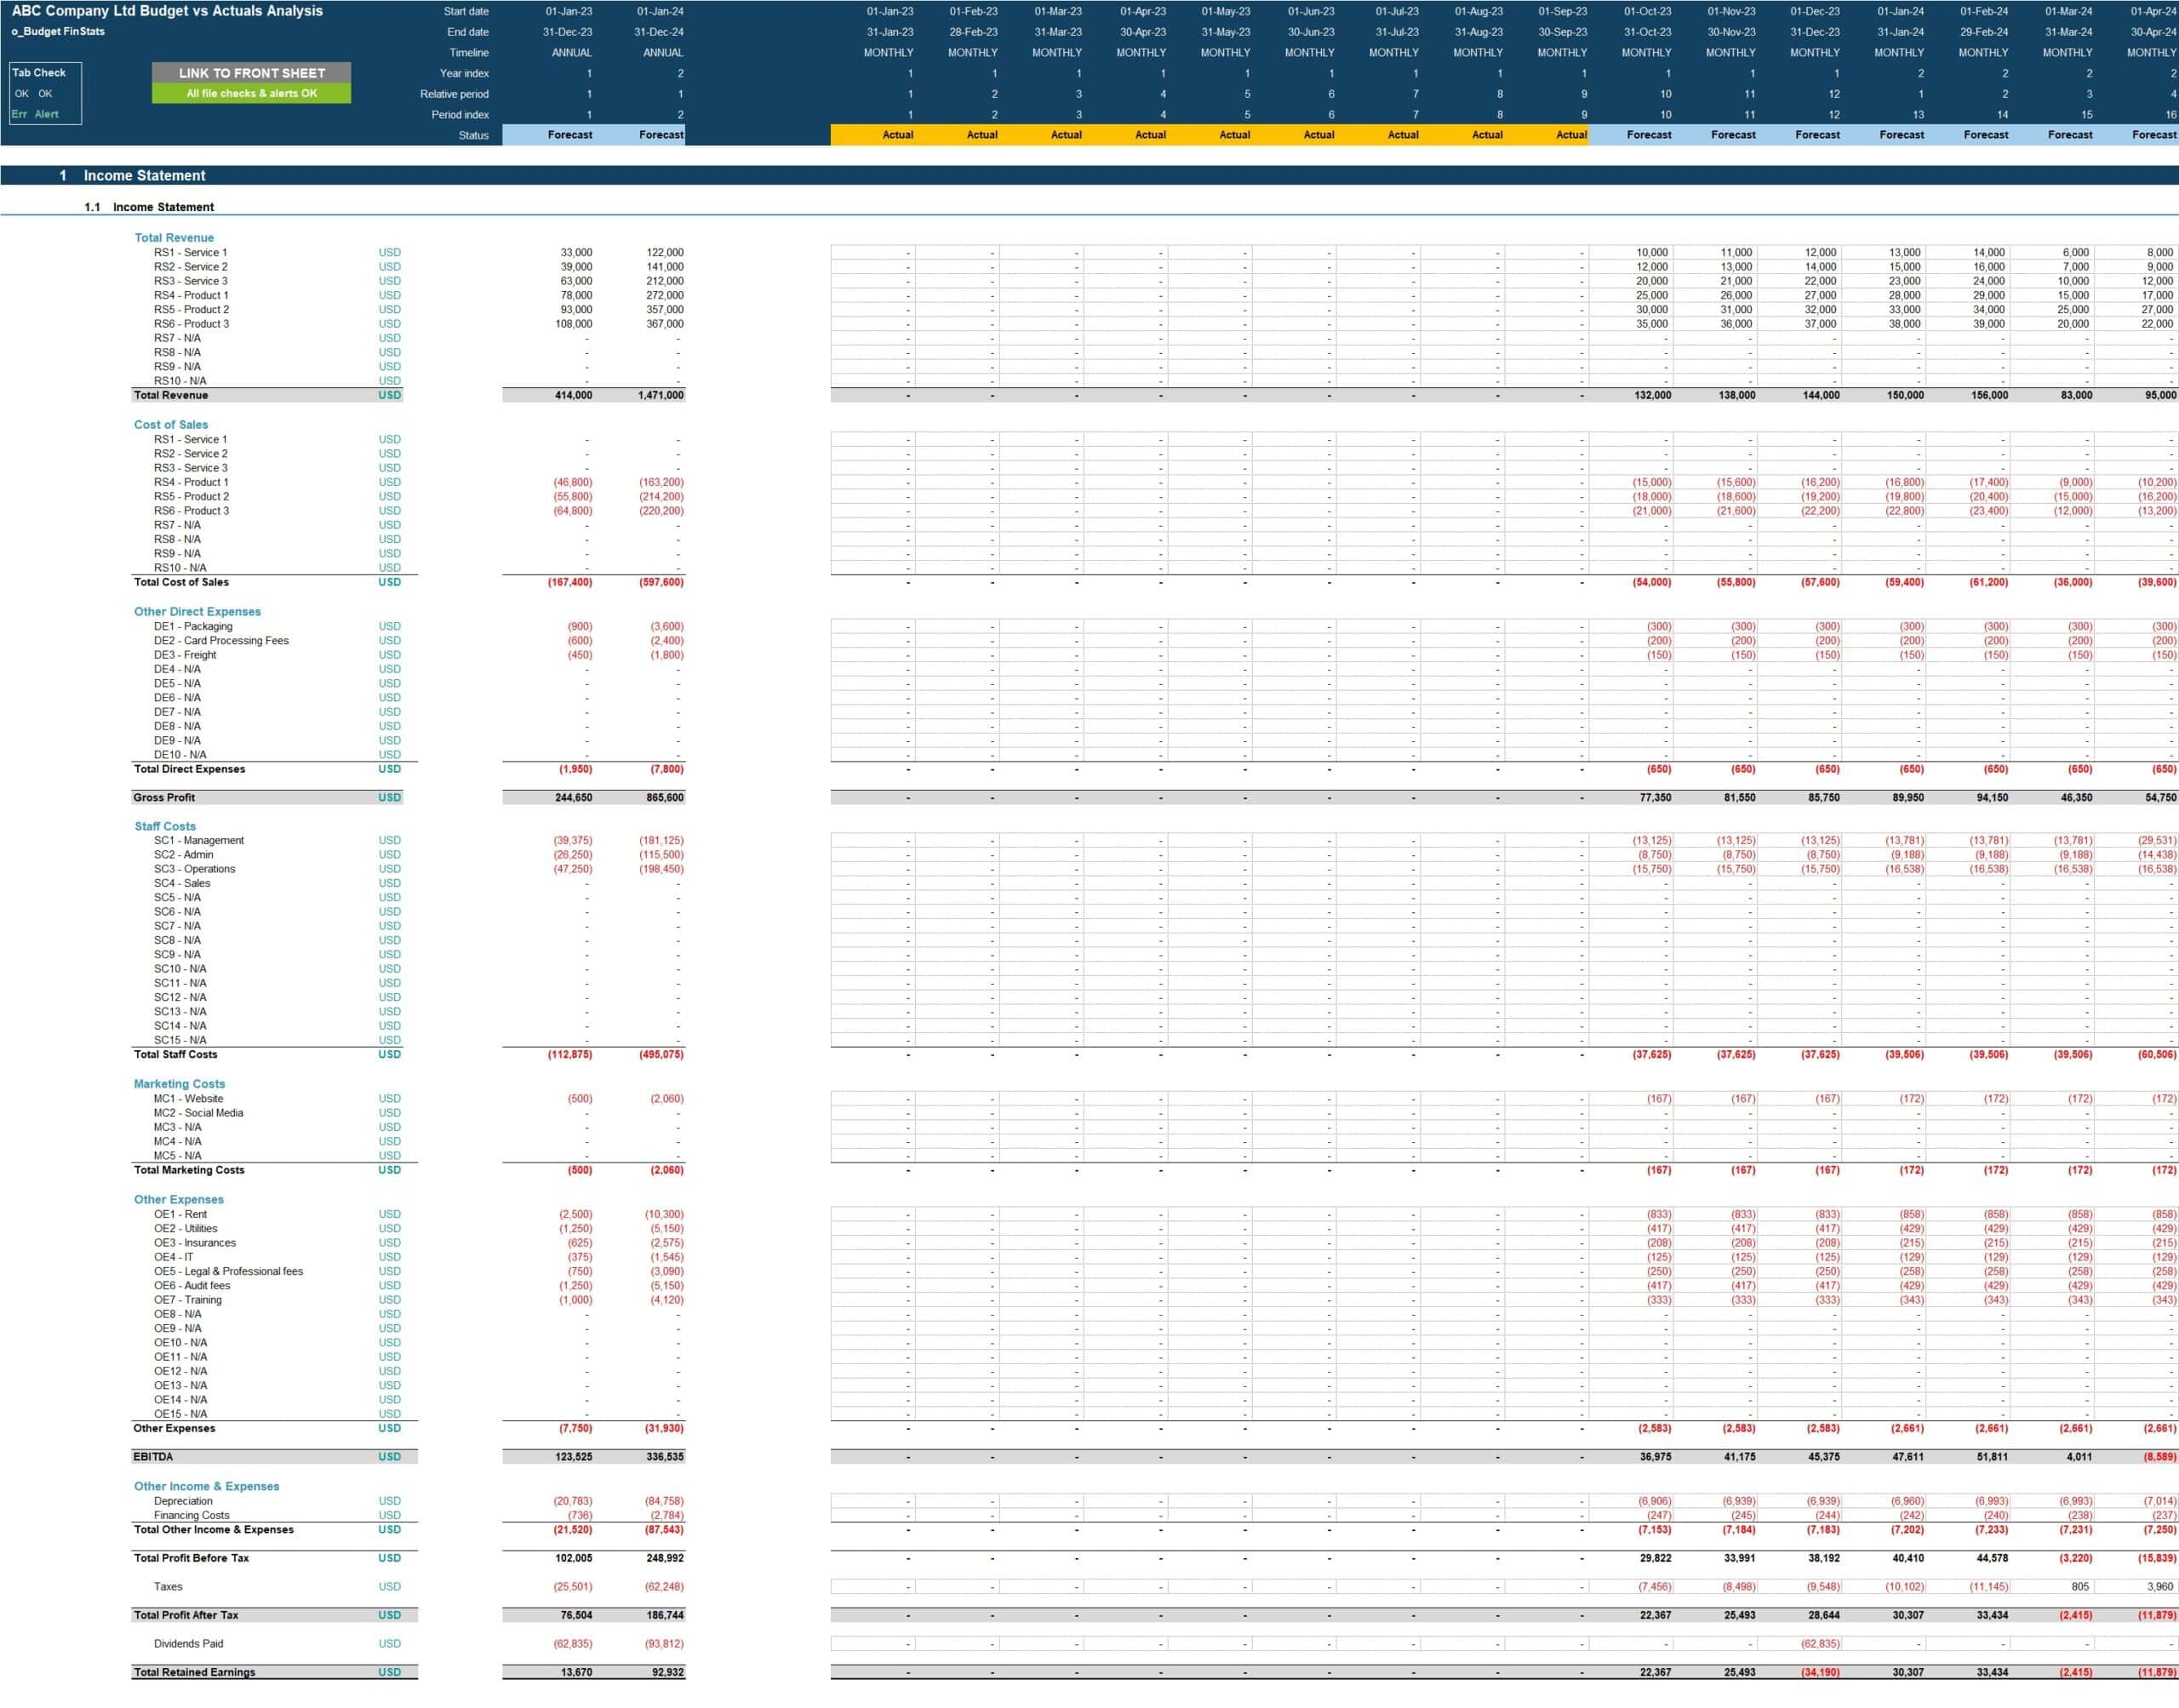Select the Alert label in Tab Check box
This screenshot has width=2179, height=1708.
pos(47,114)
